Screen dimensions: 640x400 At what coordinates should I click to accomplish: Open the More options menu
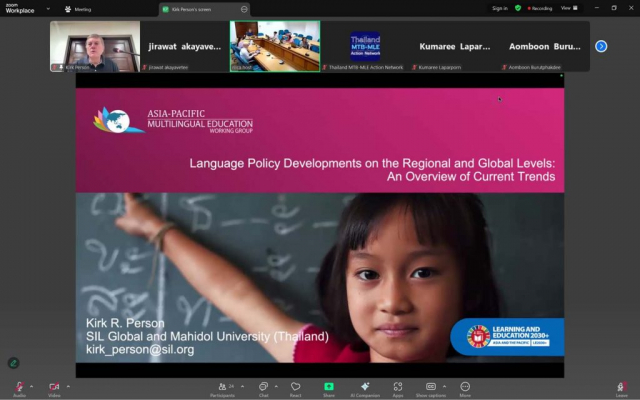point(465,387)
